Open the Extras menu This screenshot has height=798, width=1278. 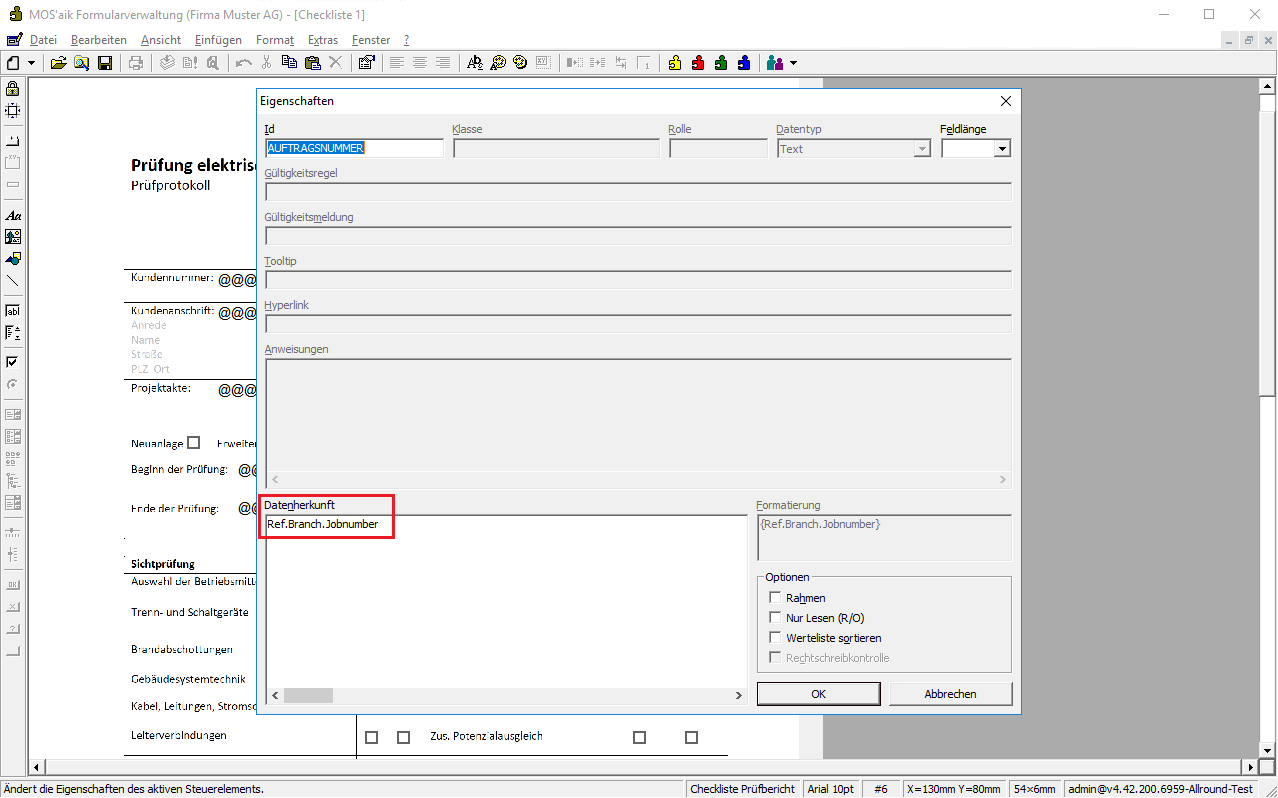tap(323, 40)
